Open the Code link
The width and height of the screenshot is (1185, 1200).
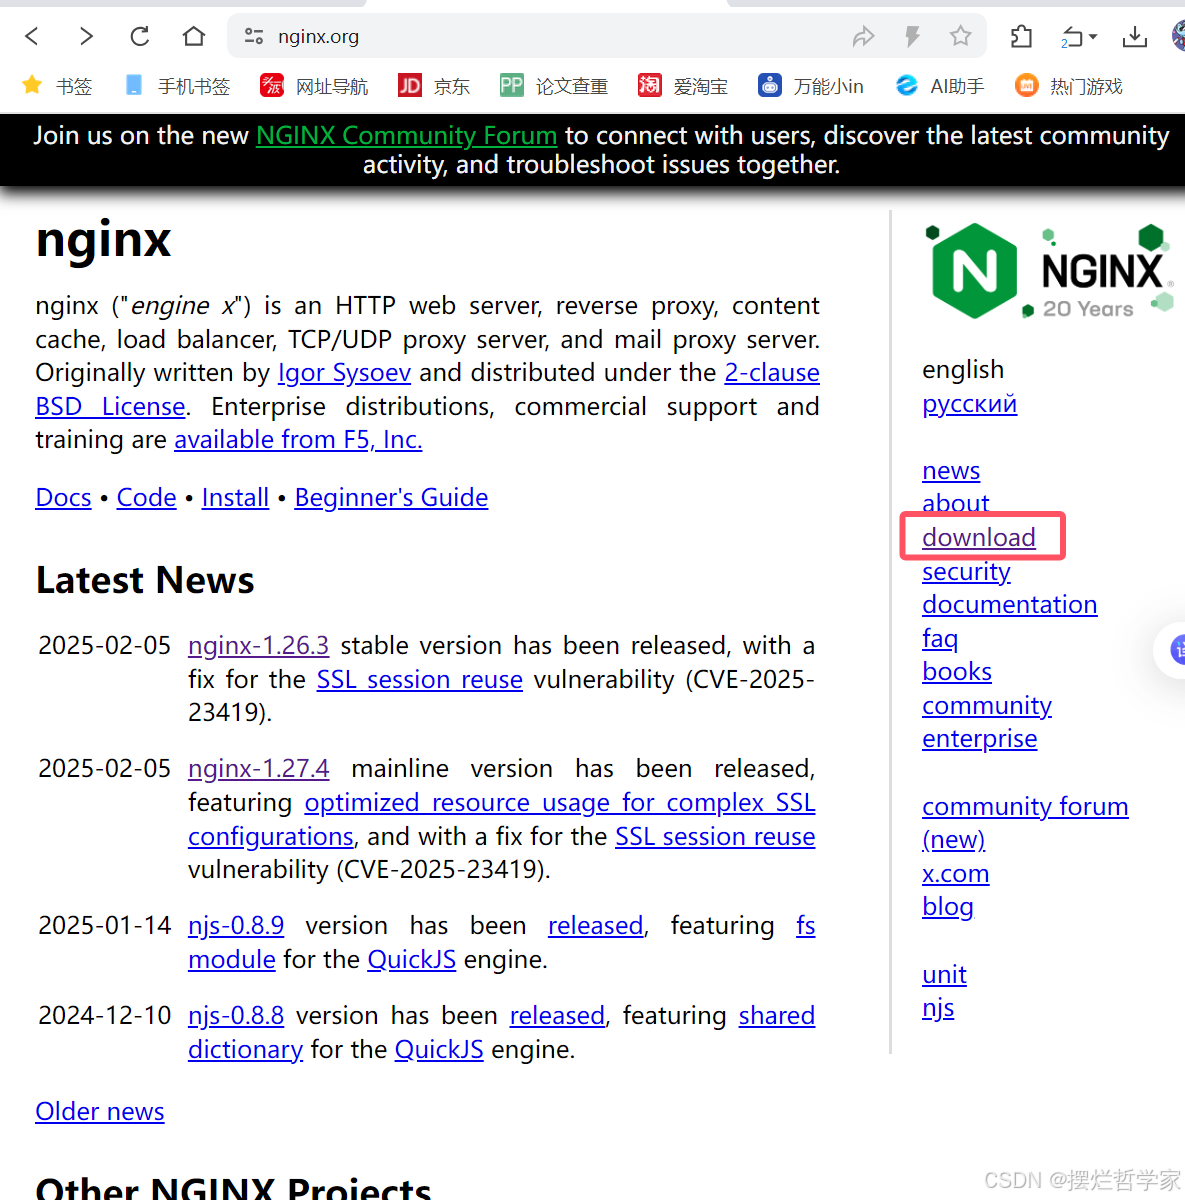point(146,498)
